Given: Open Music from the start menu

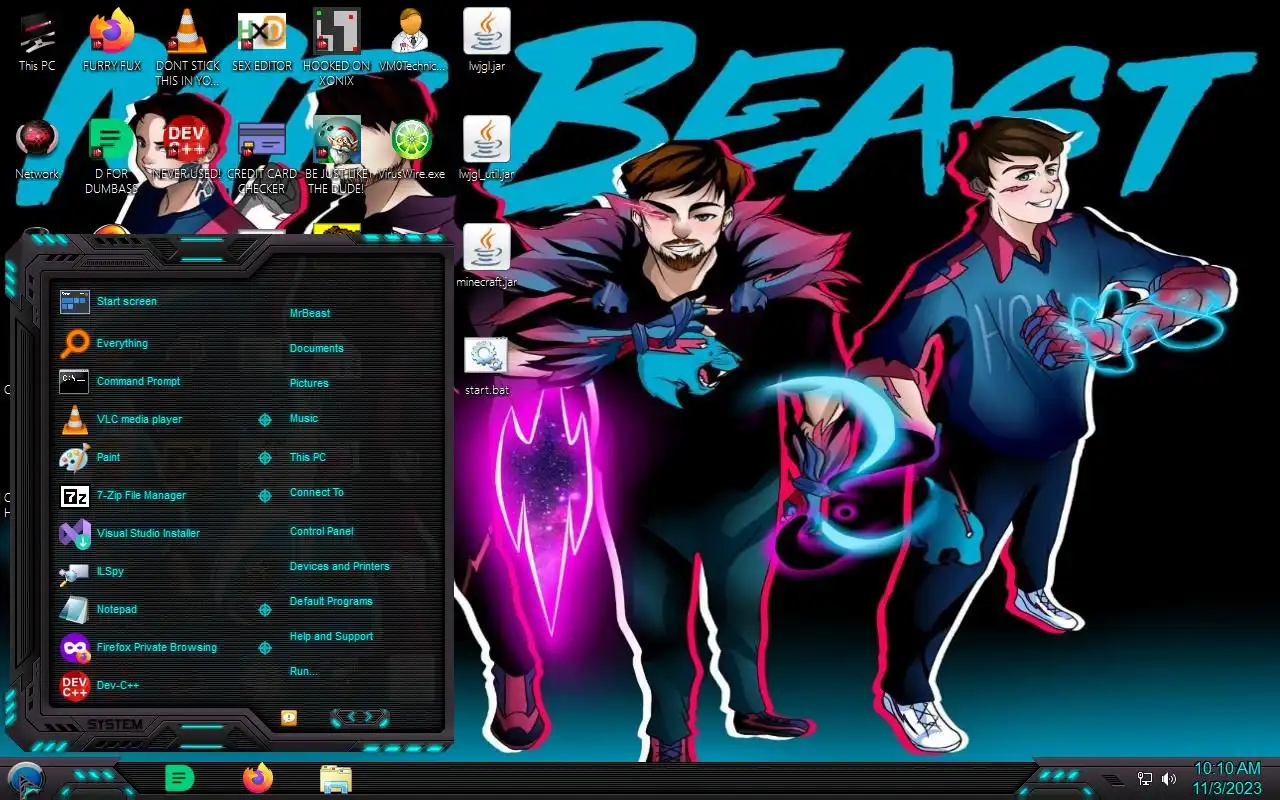Looking at the screenshot, I should (304, 418).
